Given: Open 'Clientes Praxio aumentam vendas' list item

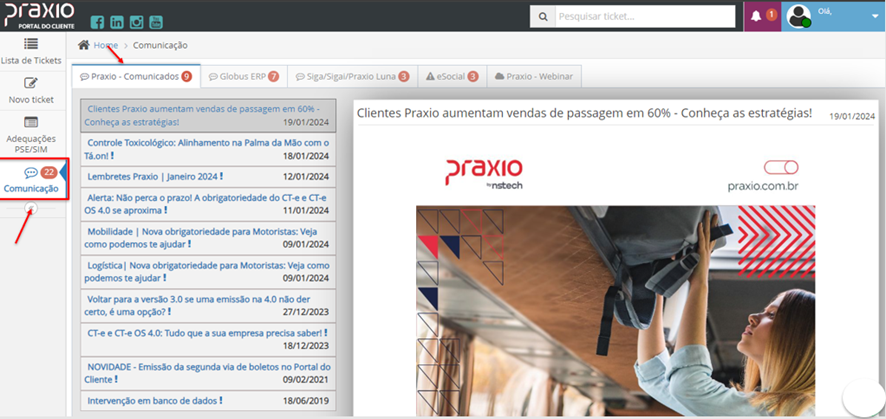Looking at the screenshot, I should [x=208, y=115].
